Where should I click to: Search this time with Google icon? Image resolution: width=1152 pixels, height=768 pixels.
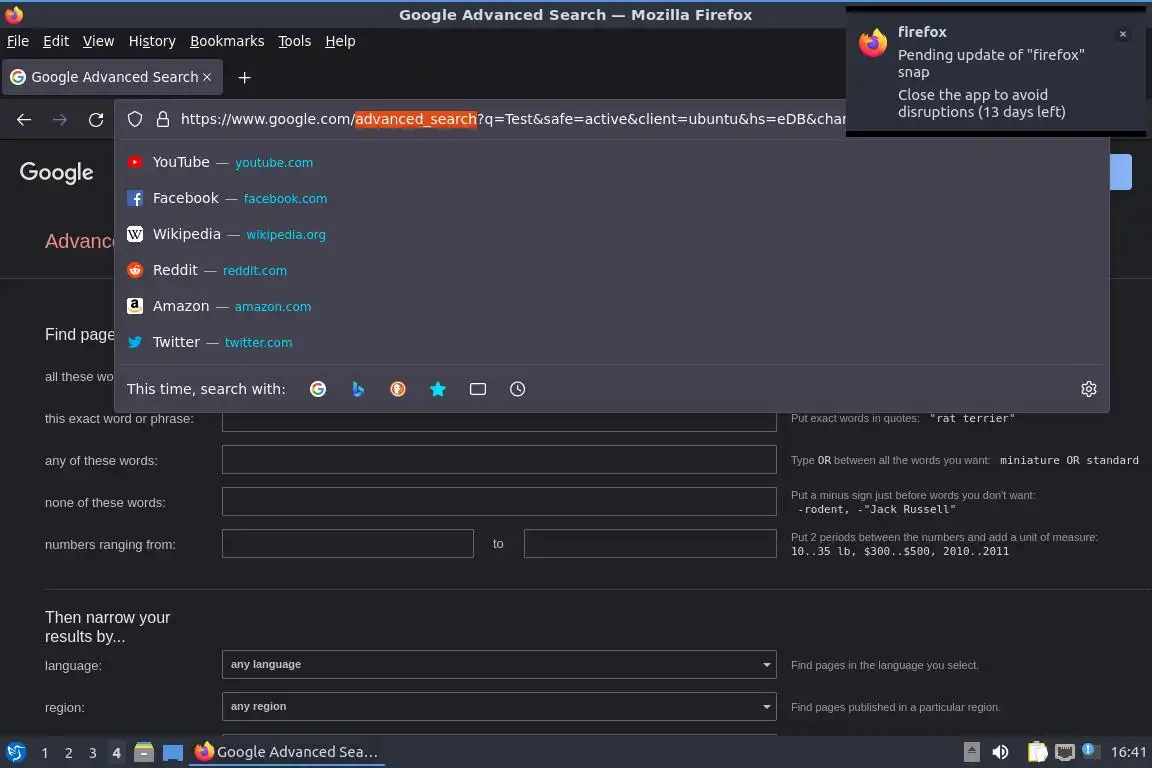318,389
